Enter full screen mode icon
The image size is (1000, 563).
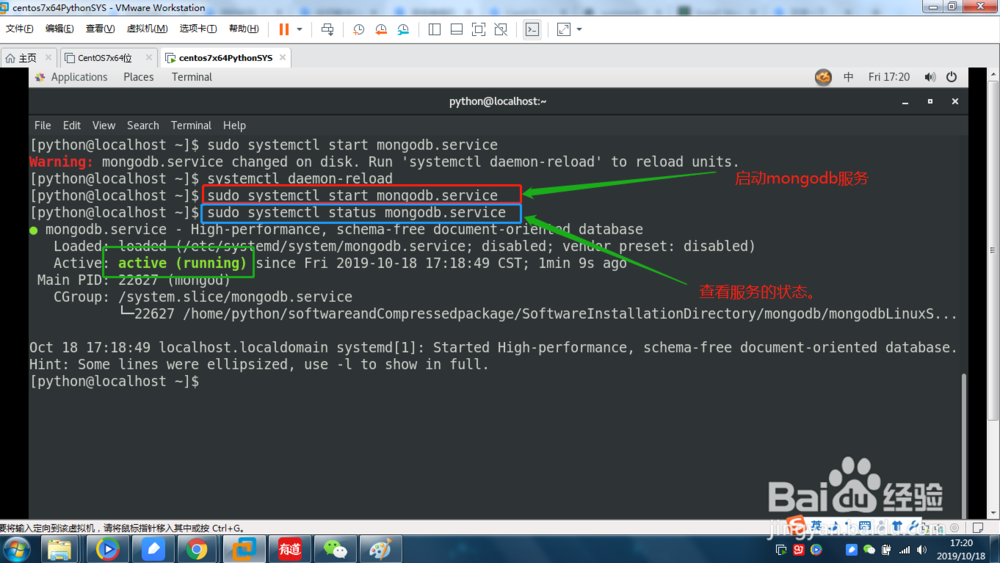[x=478, y=29]
